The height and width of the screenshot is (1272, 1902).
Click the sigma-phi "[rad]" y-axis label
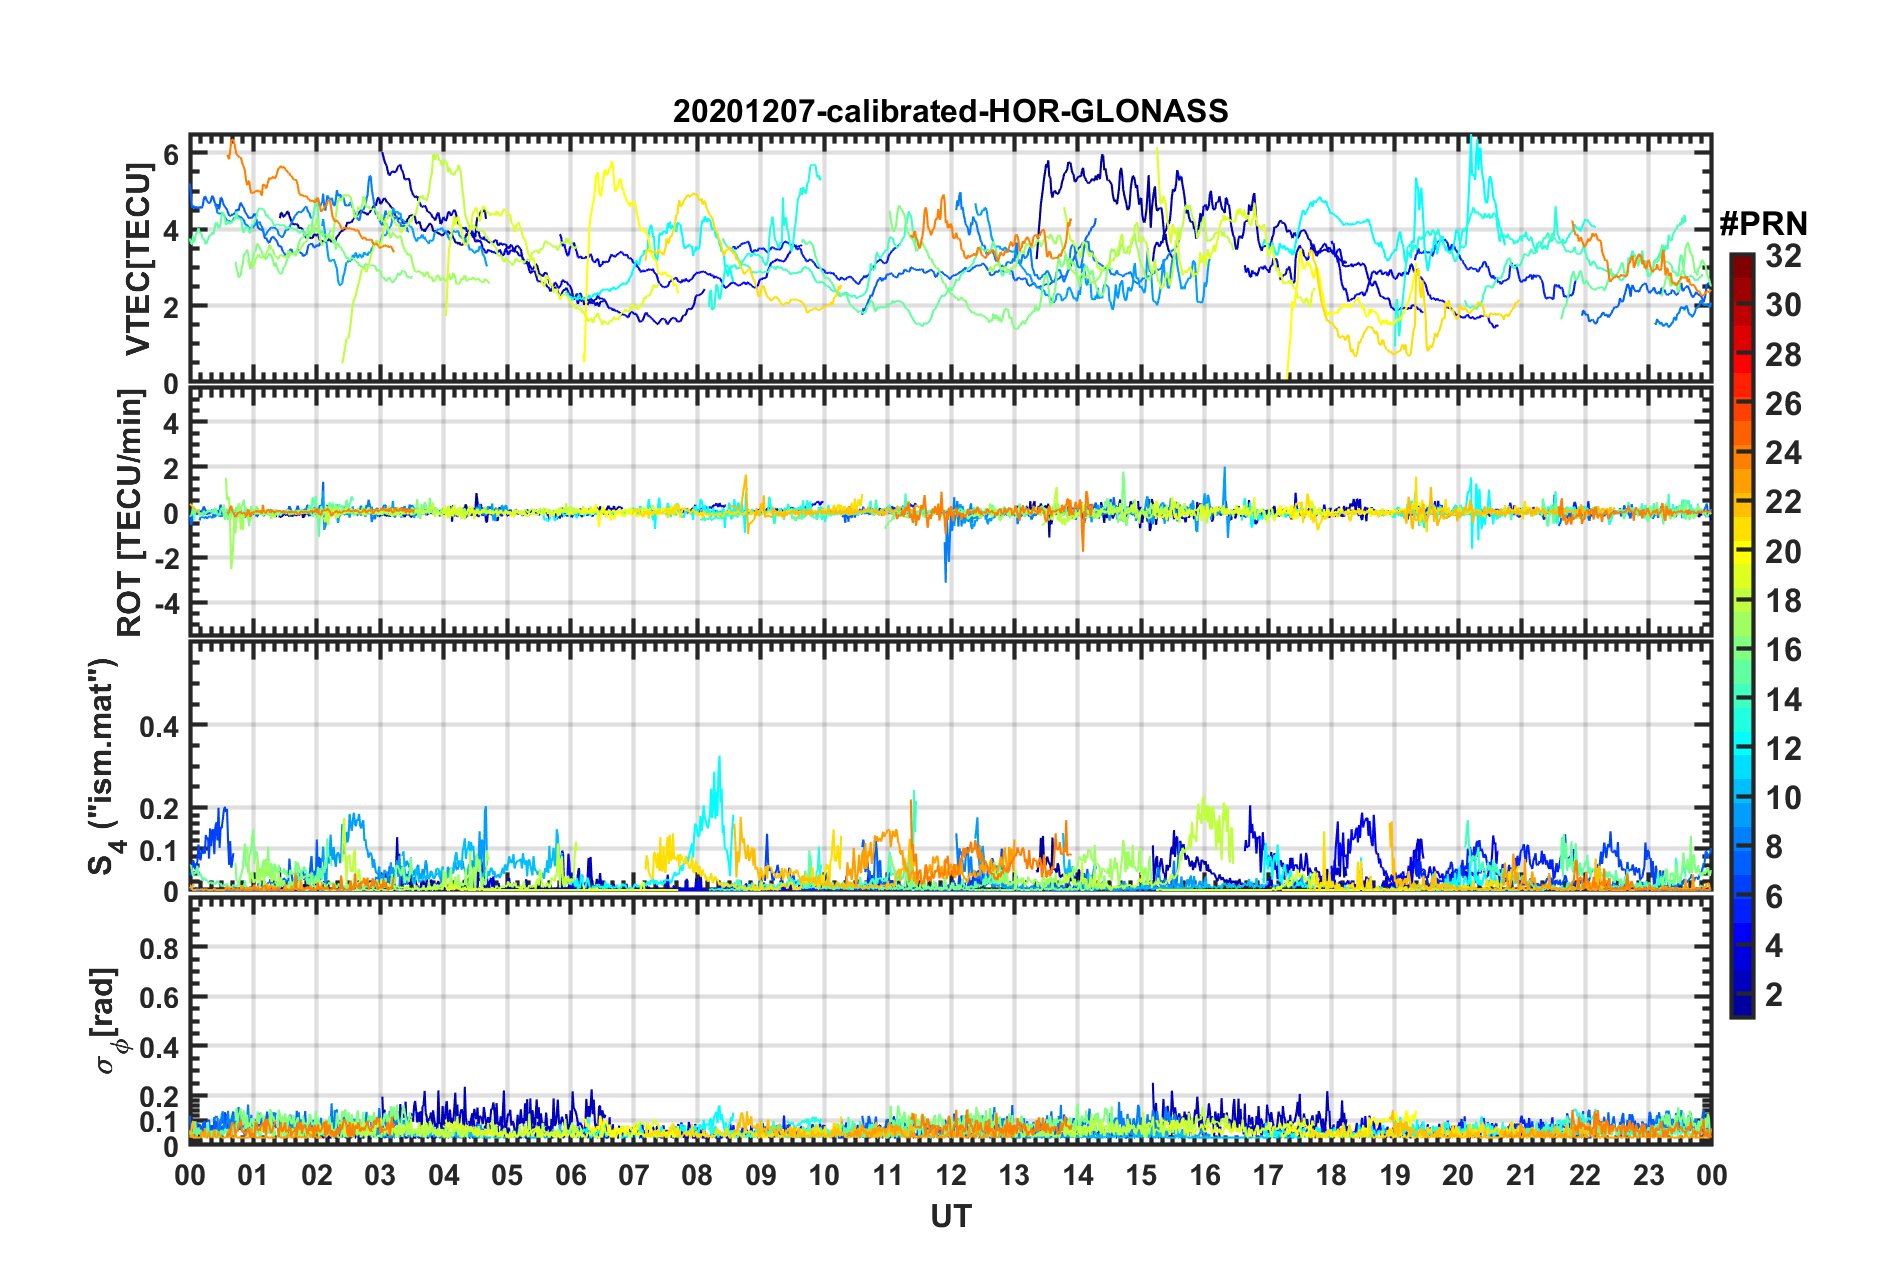coord(108,1020)
